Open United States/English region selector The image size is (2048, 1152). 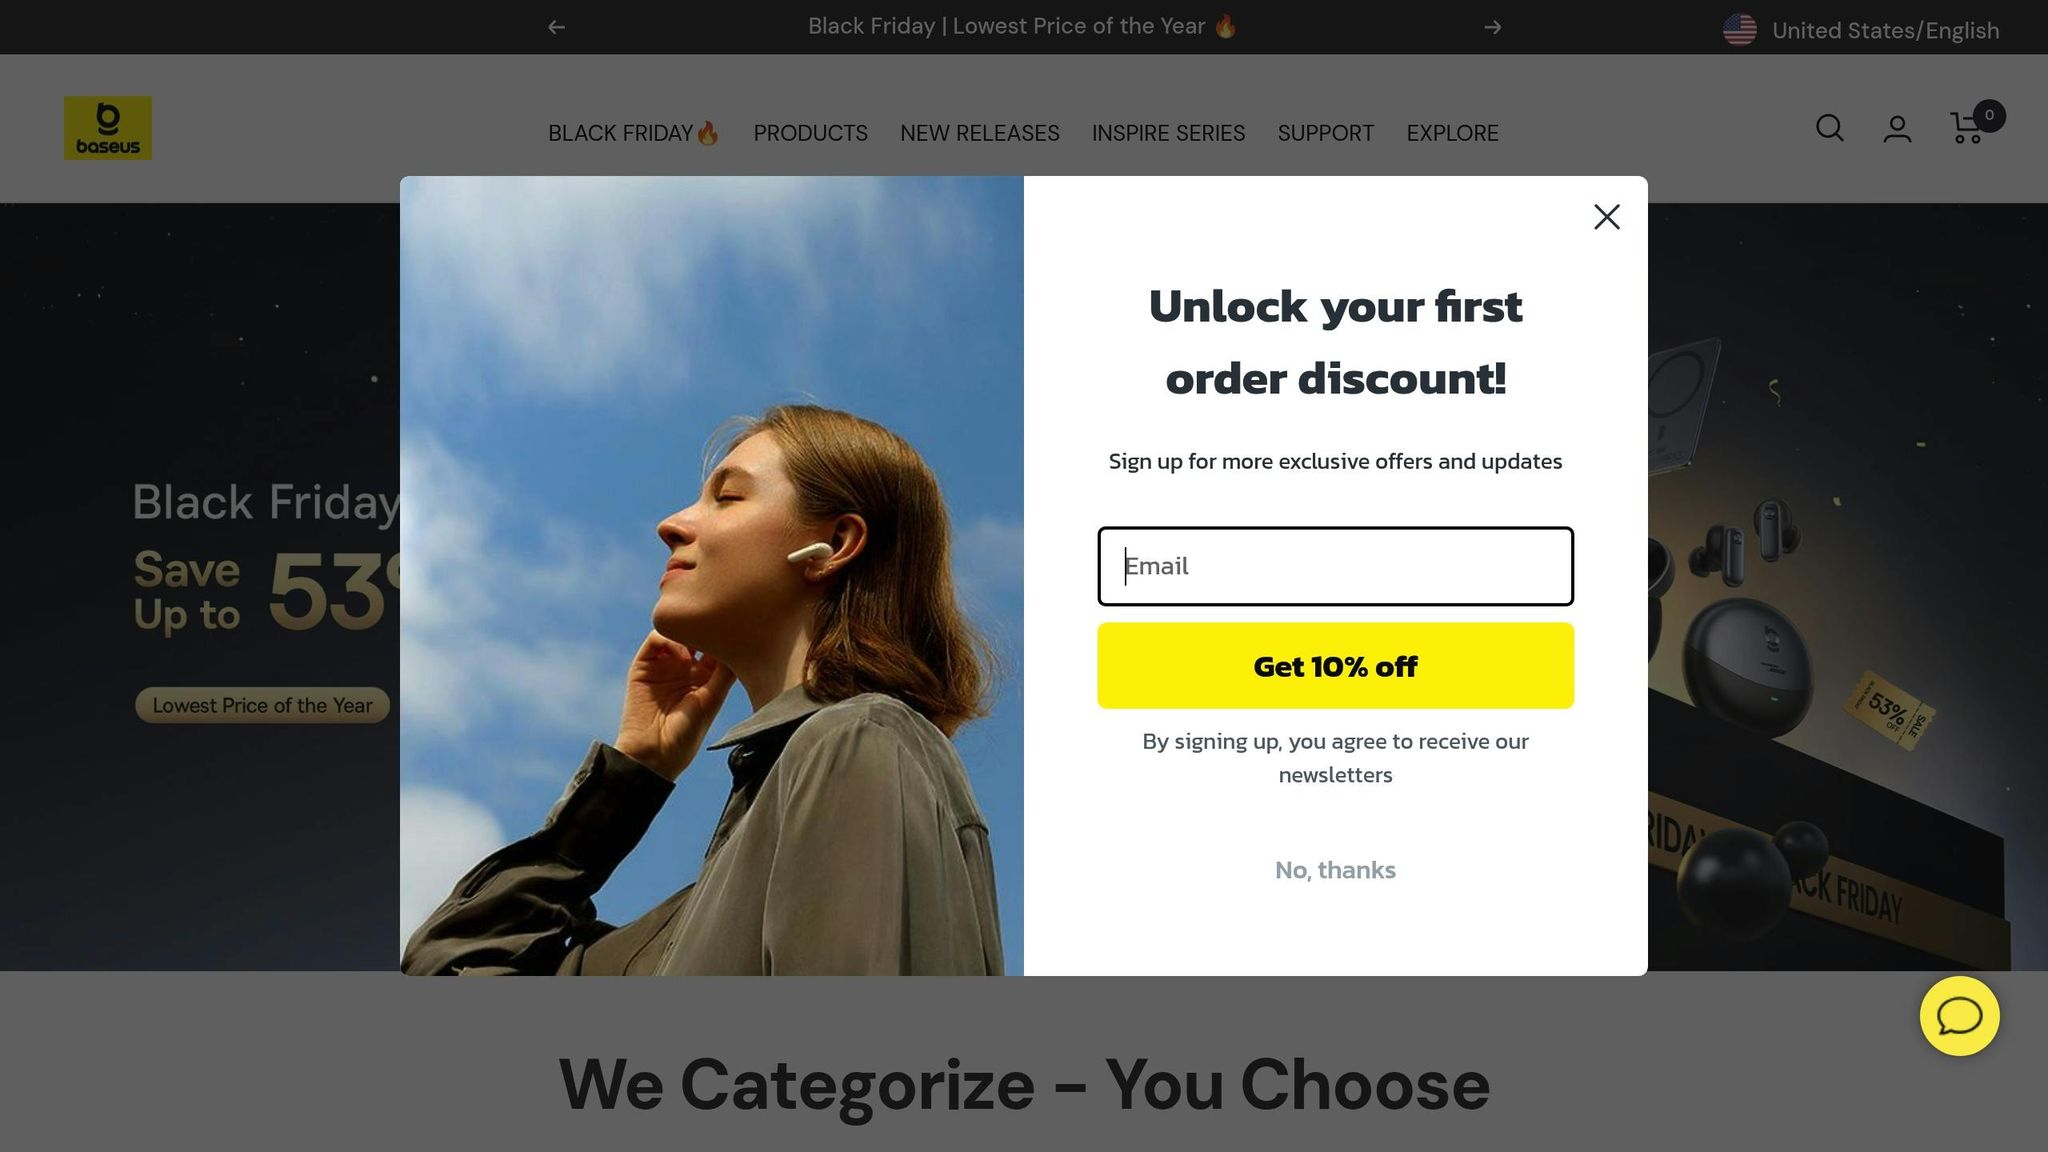point(1861,30)
